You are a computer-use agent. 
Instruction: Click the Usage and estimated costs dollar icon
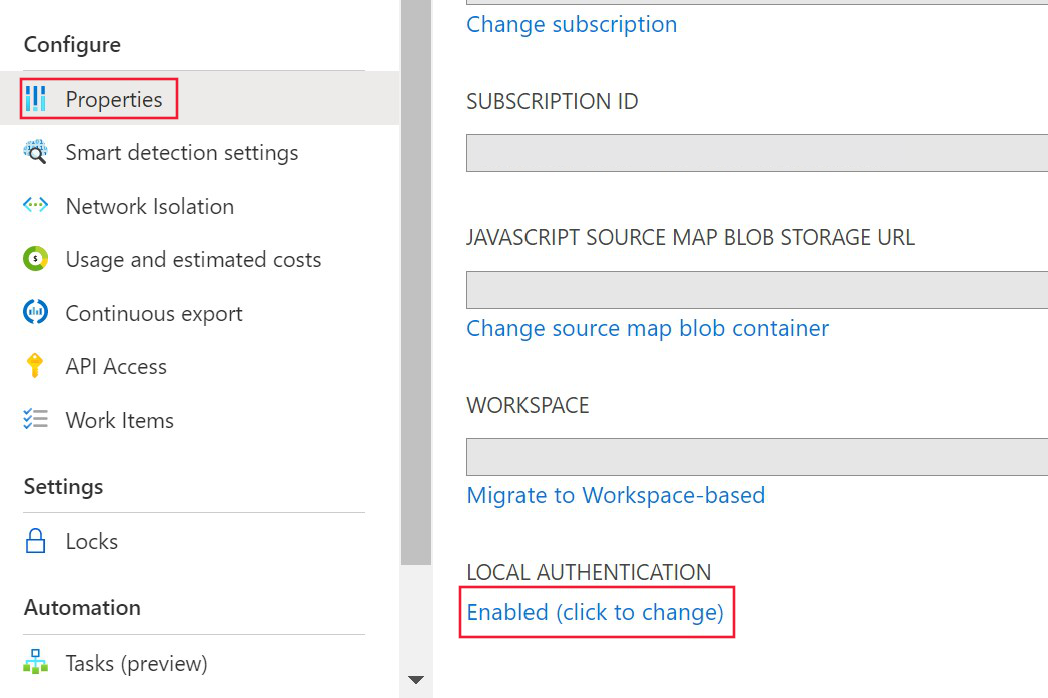pyautogui.click(x=36, y=259)
